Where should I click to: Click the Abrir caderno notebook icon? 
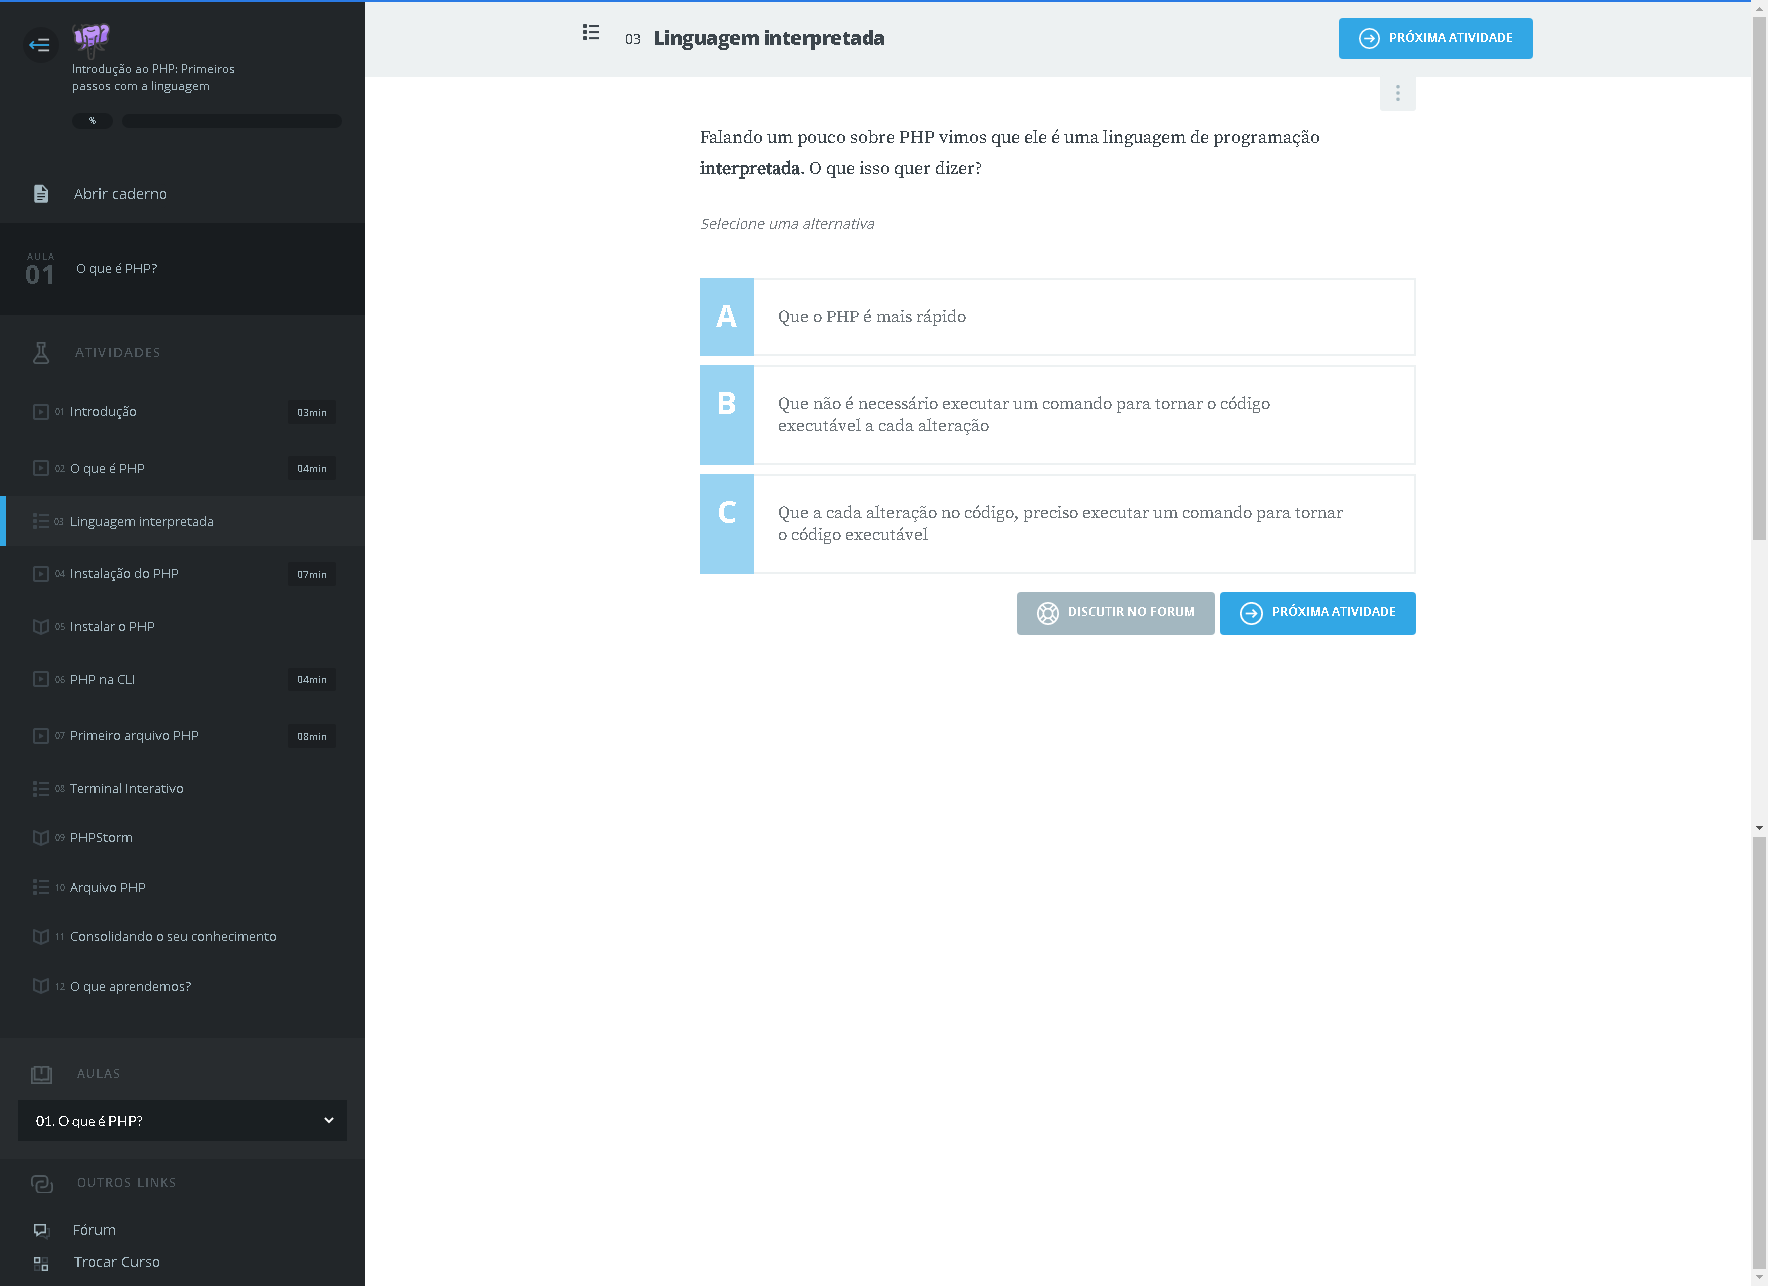[41, 194]
